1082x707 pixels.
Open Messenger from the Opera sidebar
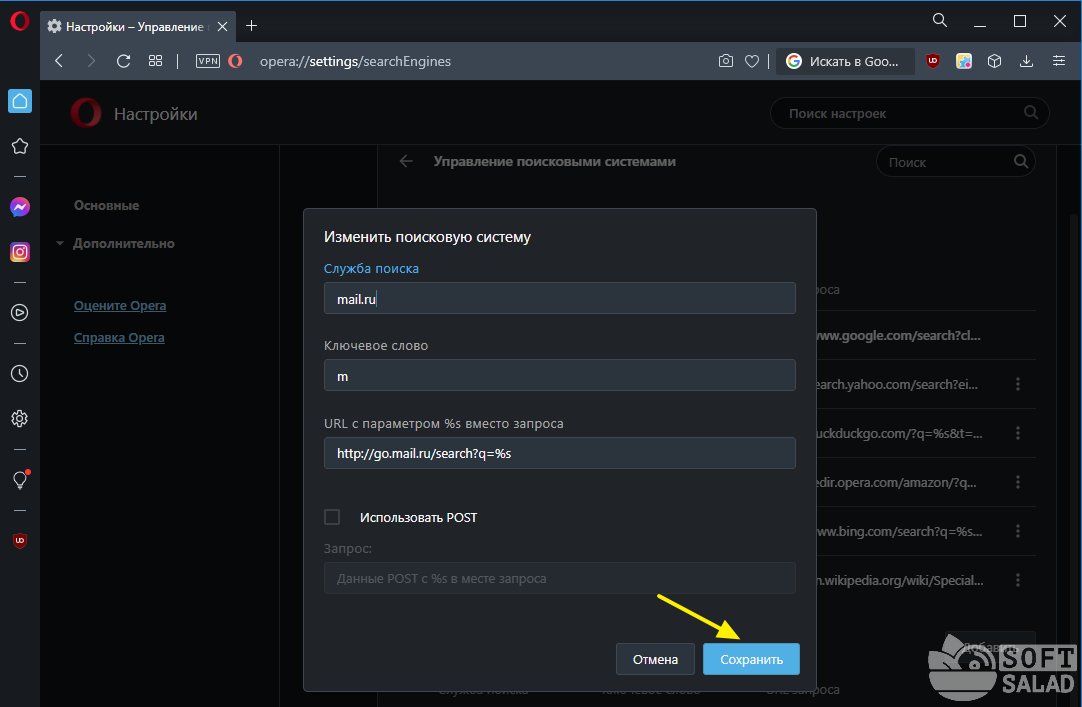[19, 207]
